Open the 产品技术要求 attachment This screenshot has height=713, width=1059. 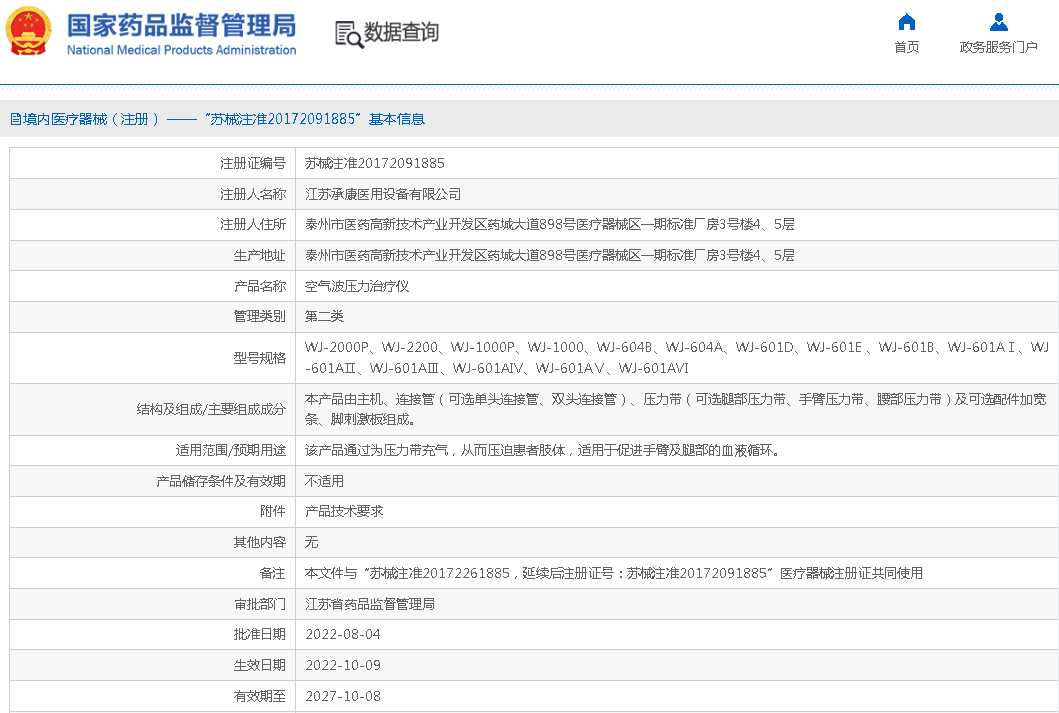point(343,511)
